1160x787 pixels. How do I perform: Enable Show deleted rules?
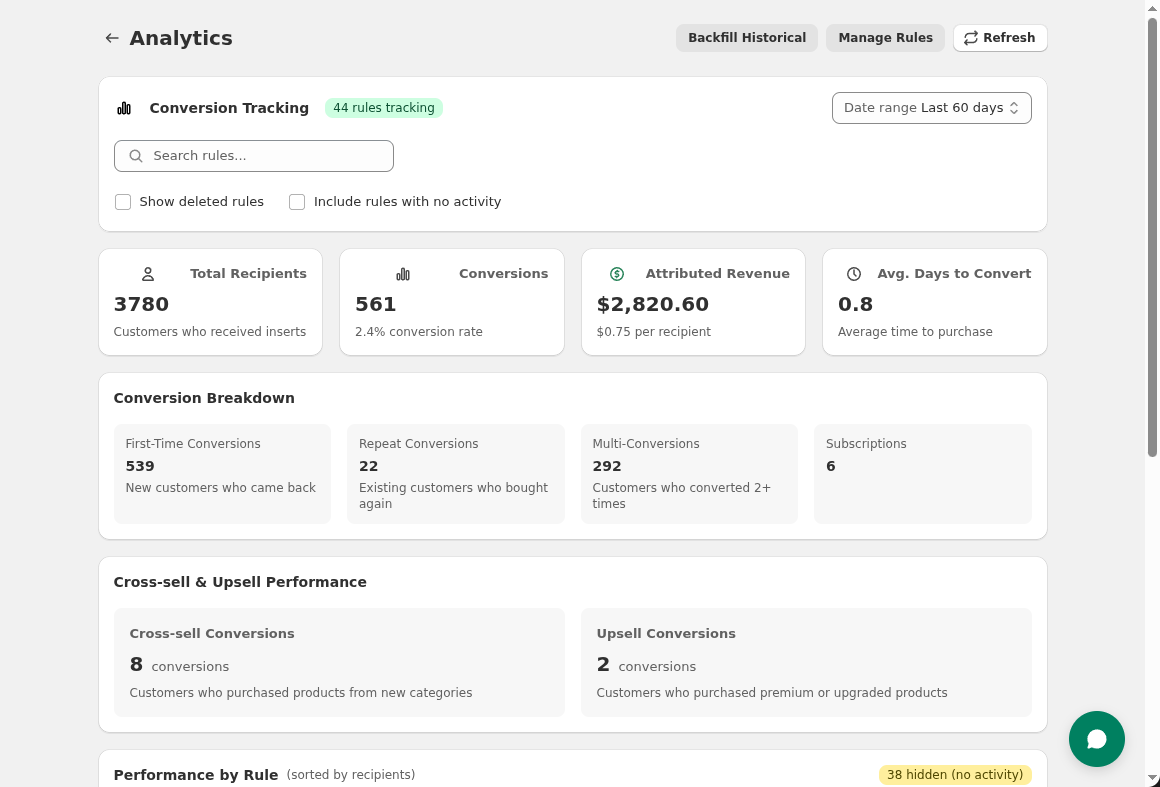(123, 202)
